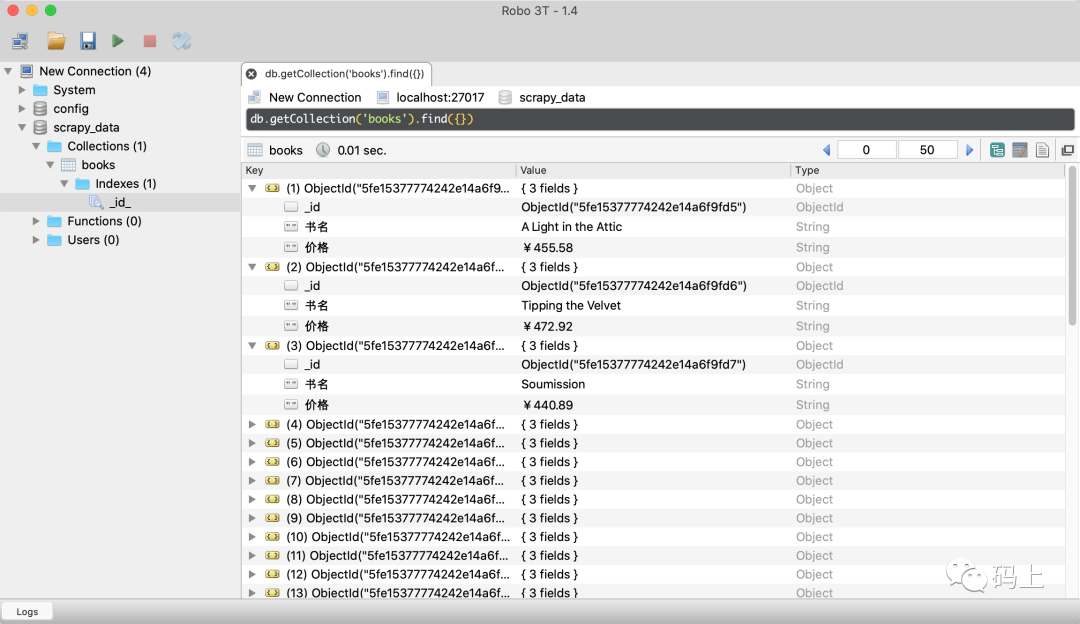This screenshot has height=624, width=1080.
Task: Collapse the scrapy_data database node
Action: pos(22,127)
